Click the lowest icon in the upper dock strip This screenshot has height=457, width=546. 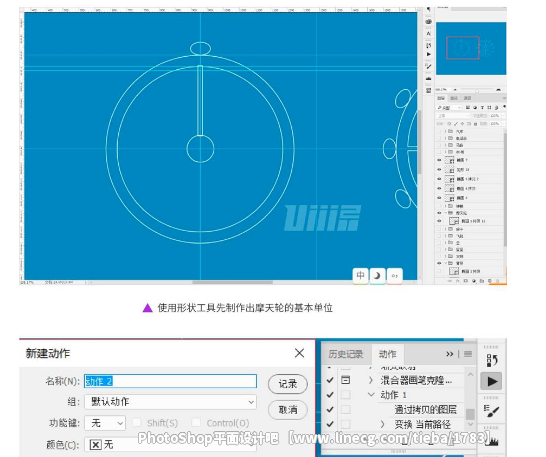429,91
